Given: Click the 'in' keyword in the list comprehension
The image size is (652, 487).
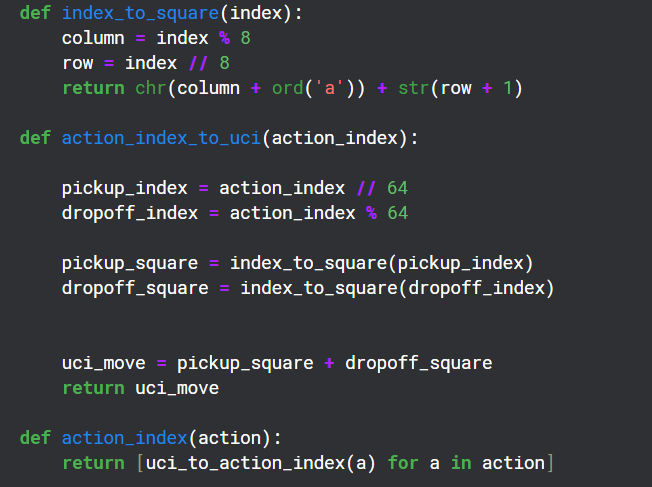Looking at the screenshot, I should point(460,463).
